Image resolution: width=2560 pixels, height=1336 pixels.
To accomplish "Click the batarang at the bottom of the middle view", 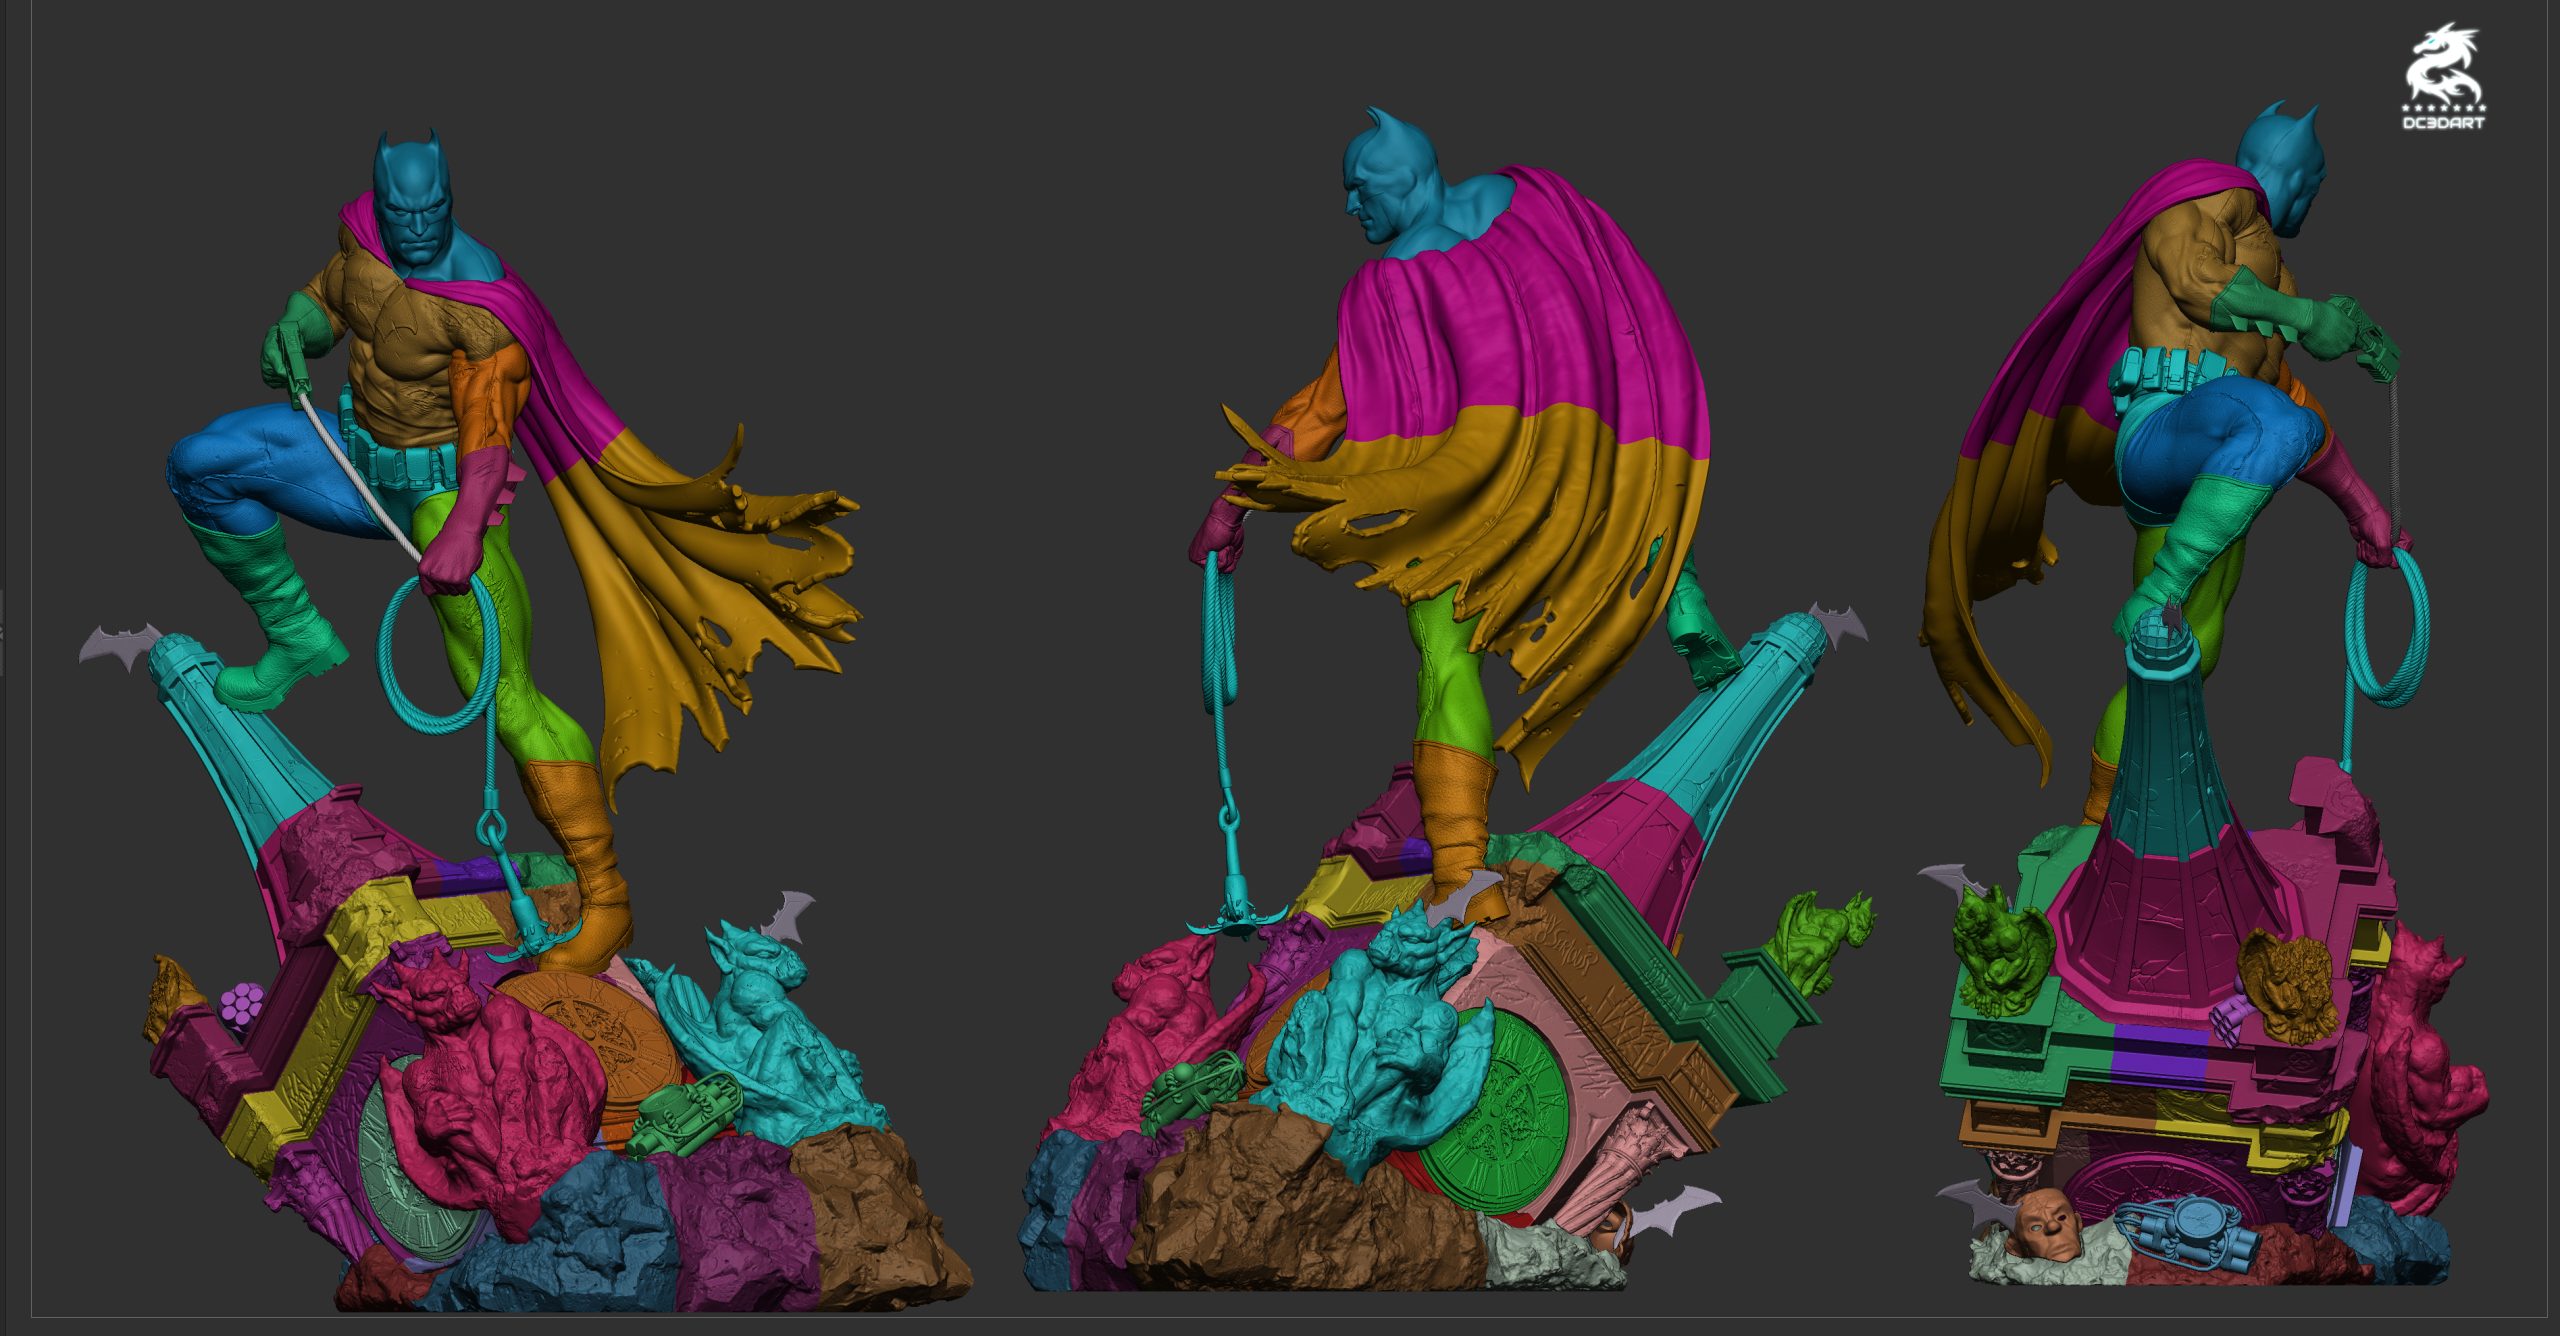I will coord(1668,1210).
